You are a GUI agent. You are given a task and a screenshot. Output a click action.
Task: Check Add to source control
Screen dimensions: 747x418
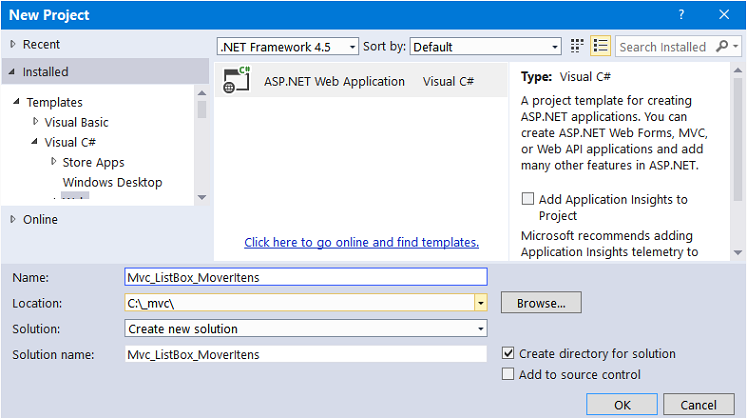click(508, 374)
